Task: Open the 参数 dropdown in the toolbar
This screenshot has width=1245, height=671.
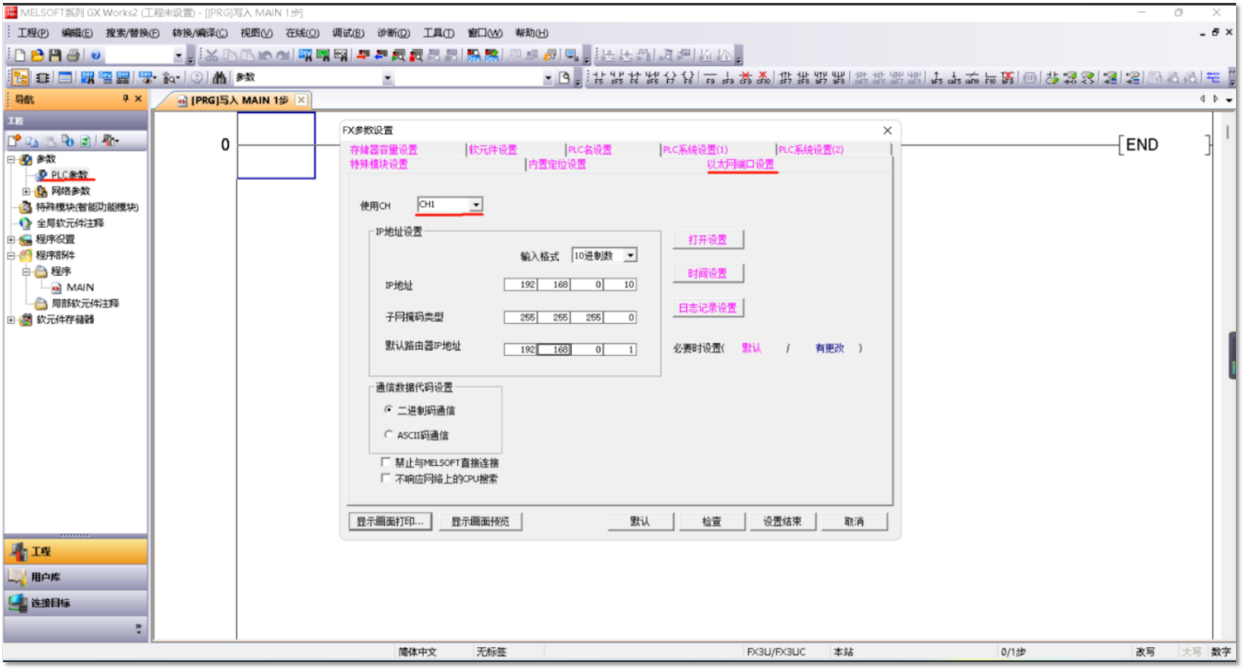Action: point(388,77)
